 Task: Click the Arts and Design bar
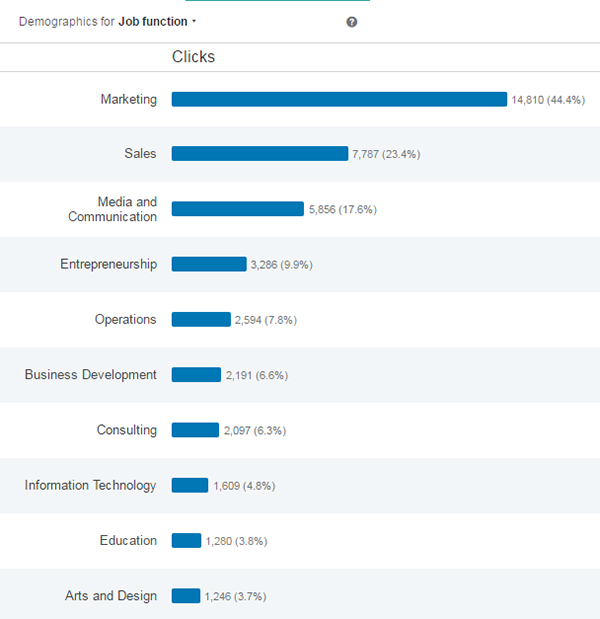[186, 596]
